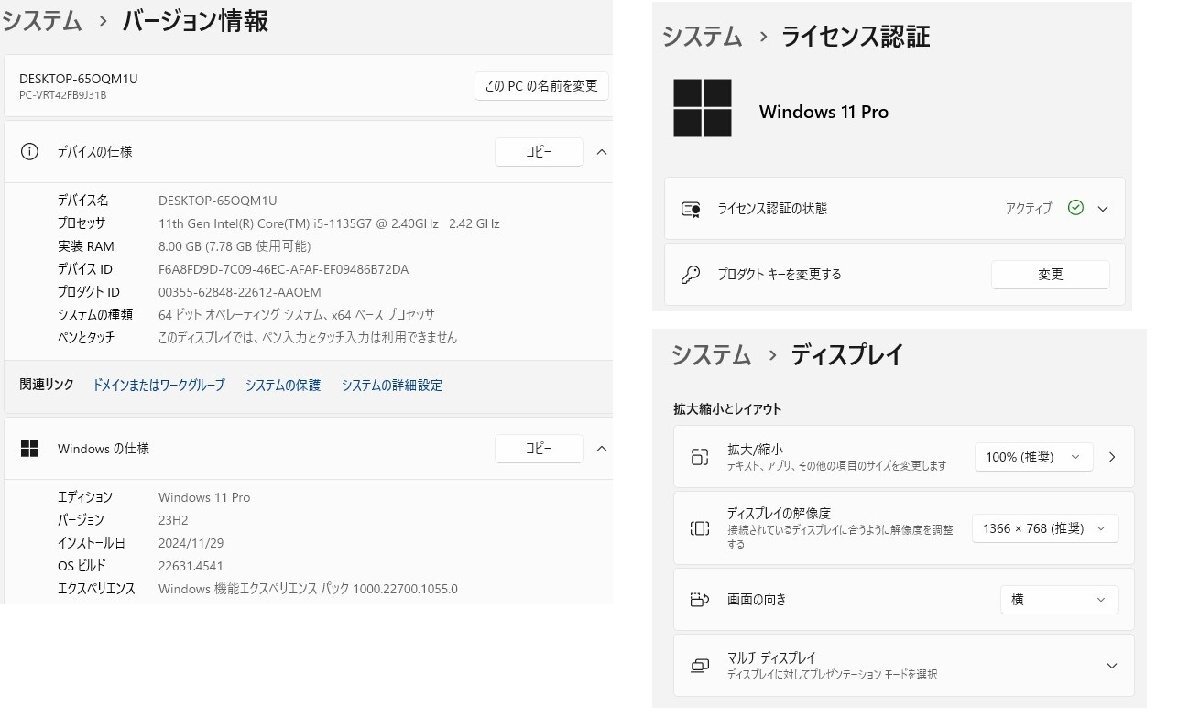The width and height of the screenshot is (1200, 717).
Task: Click the product ID 00355-62848-22612-AAOEM
Action: [x=240, y=292]
